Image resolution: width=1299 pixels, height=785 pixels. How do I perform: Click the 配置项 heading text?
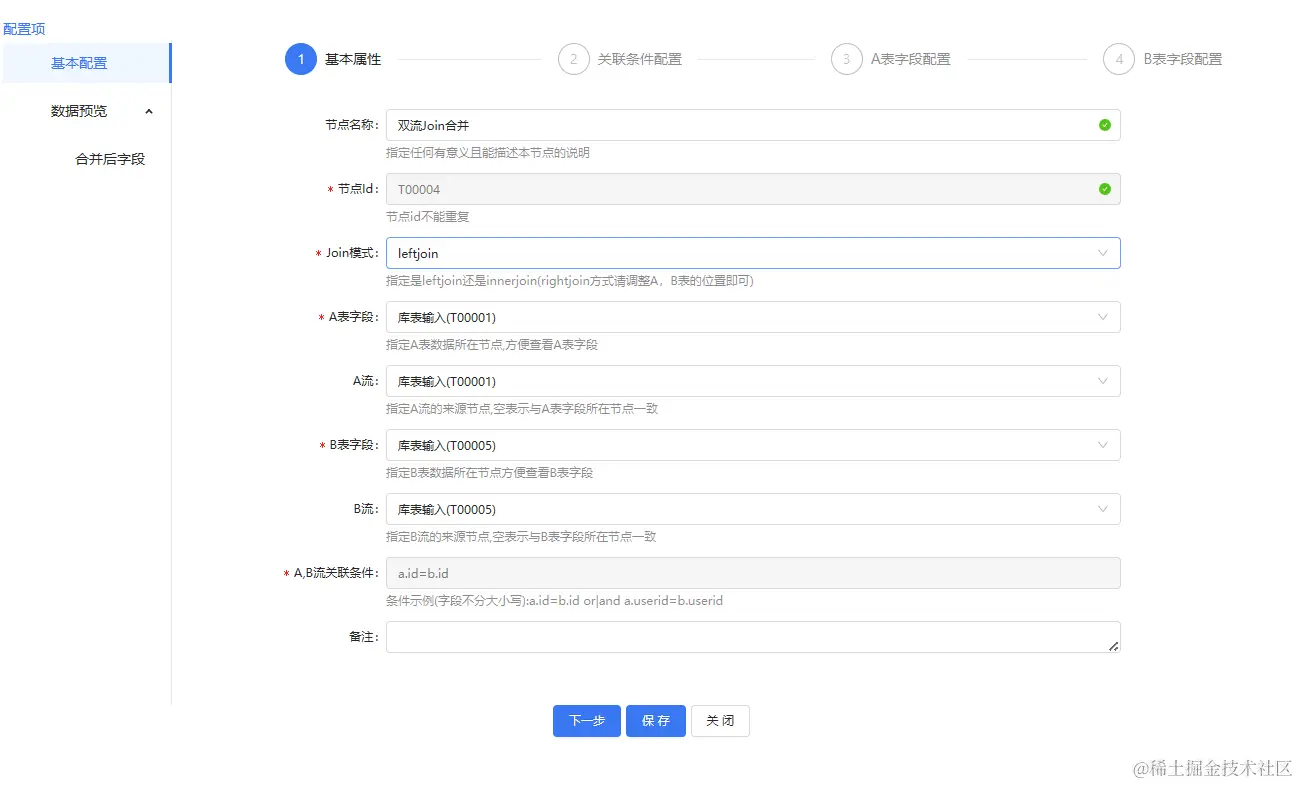click(x=24, y=29)
